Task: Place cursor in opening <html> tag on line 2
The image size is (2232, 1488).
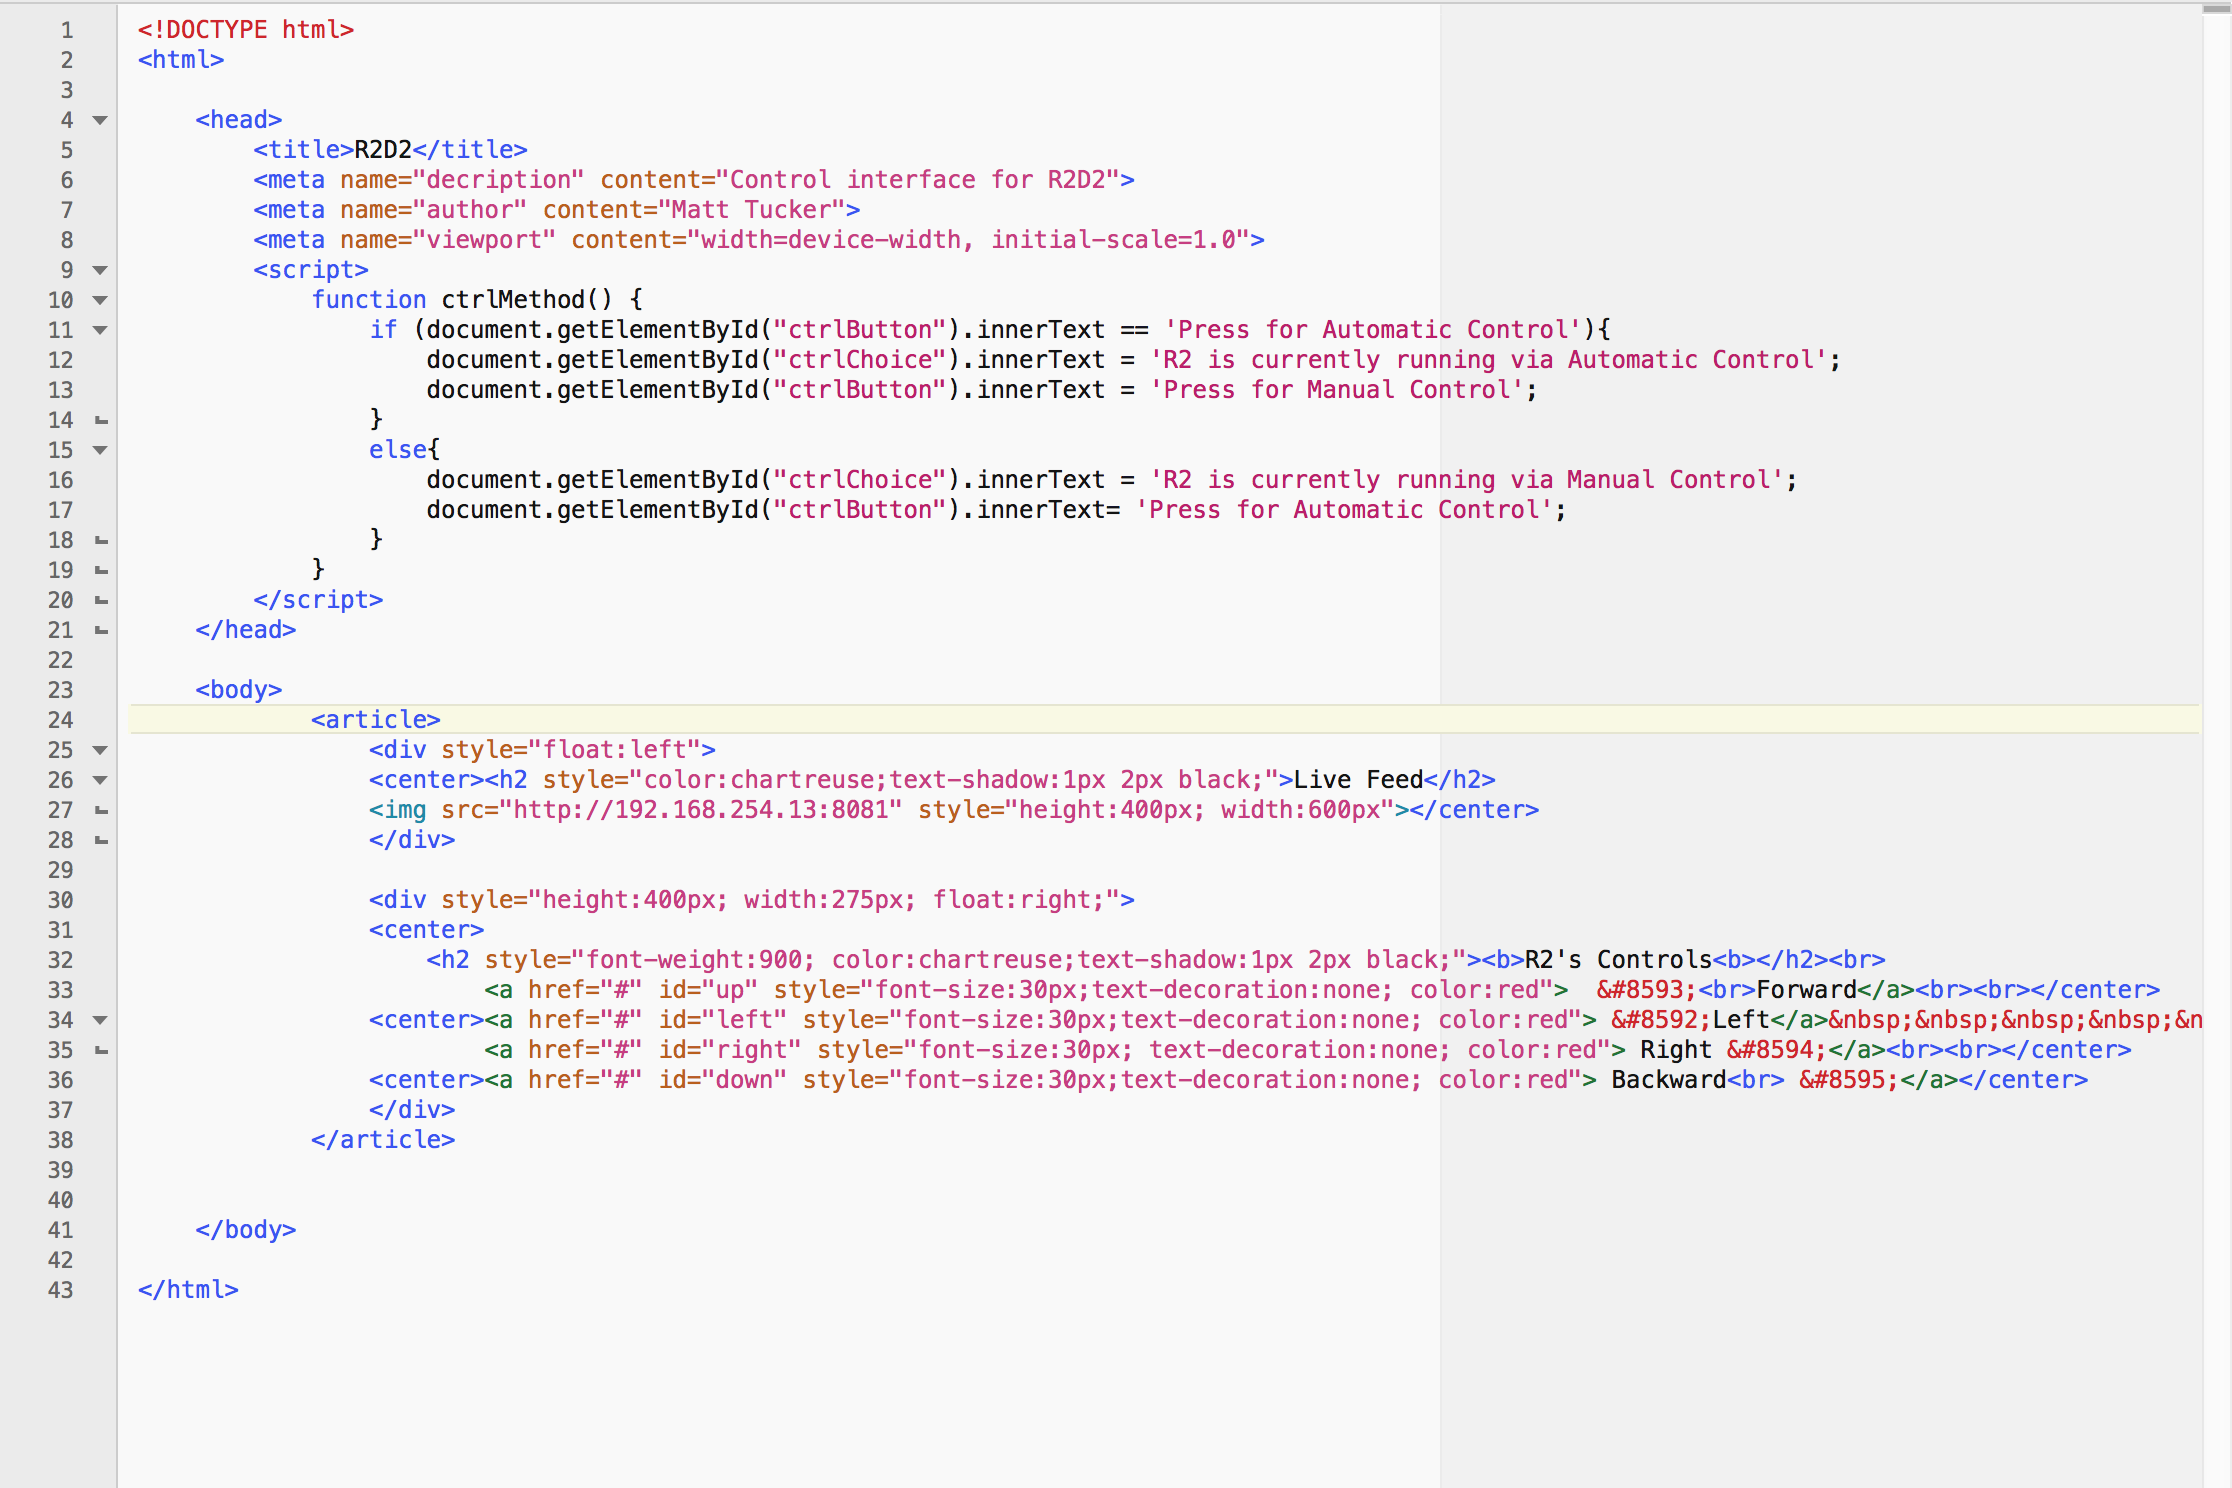Action: tap(181, 60)
